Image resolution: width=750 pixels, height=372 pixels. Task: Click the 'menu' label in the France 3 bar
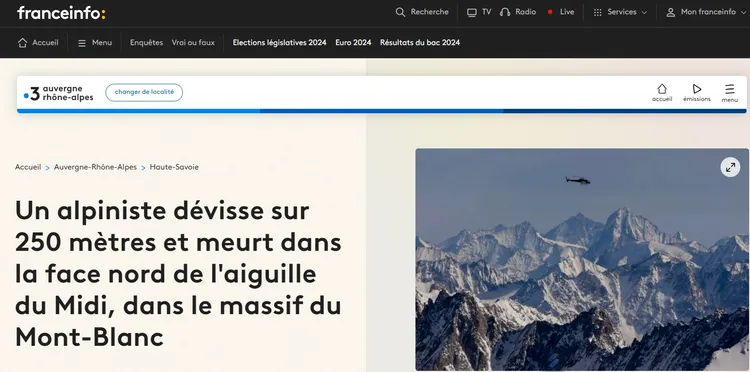click(x=729, y=100)
